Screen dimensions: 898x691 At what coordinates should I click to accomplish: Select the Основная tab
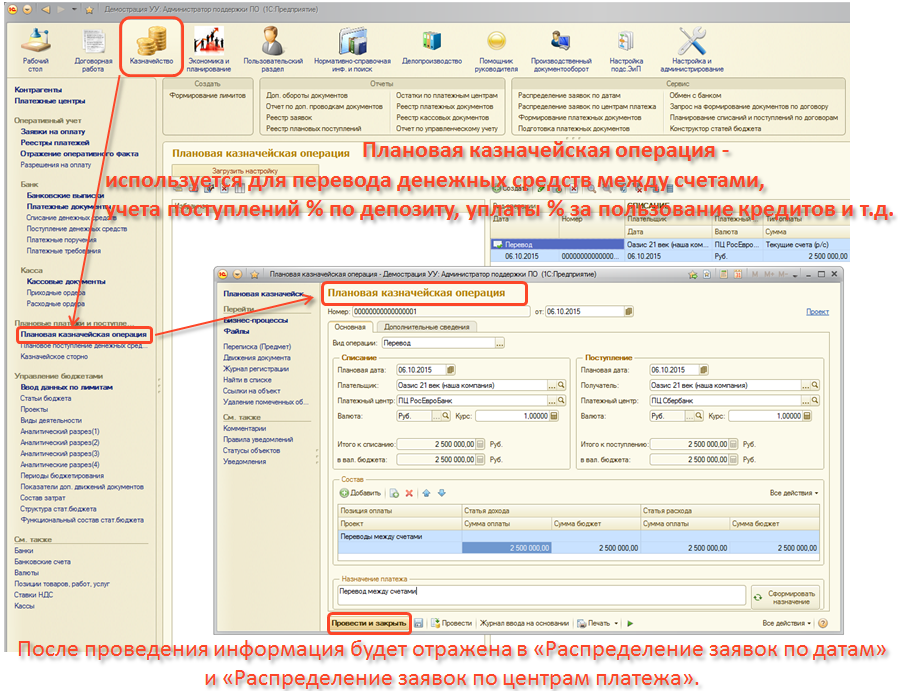(x=349, y=327)
